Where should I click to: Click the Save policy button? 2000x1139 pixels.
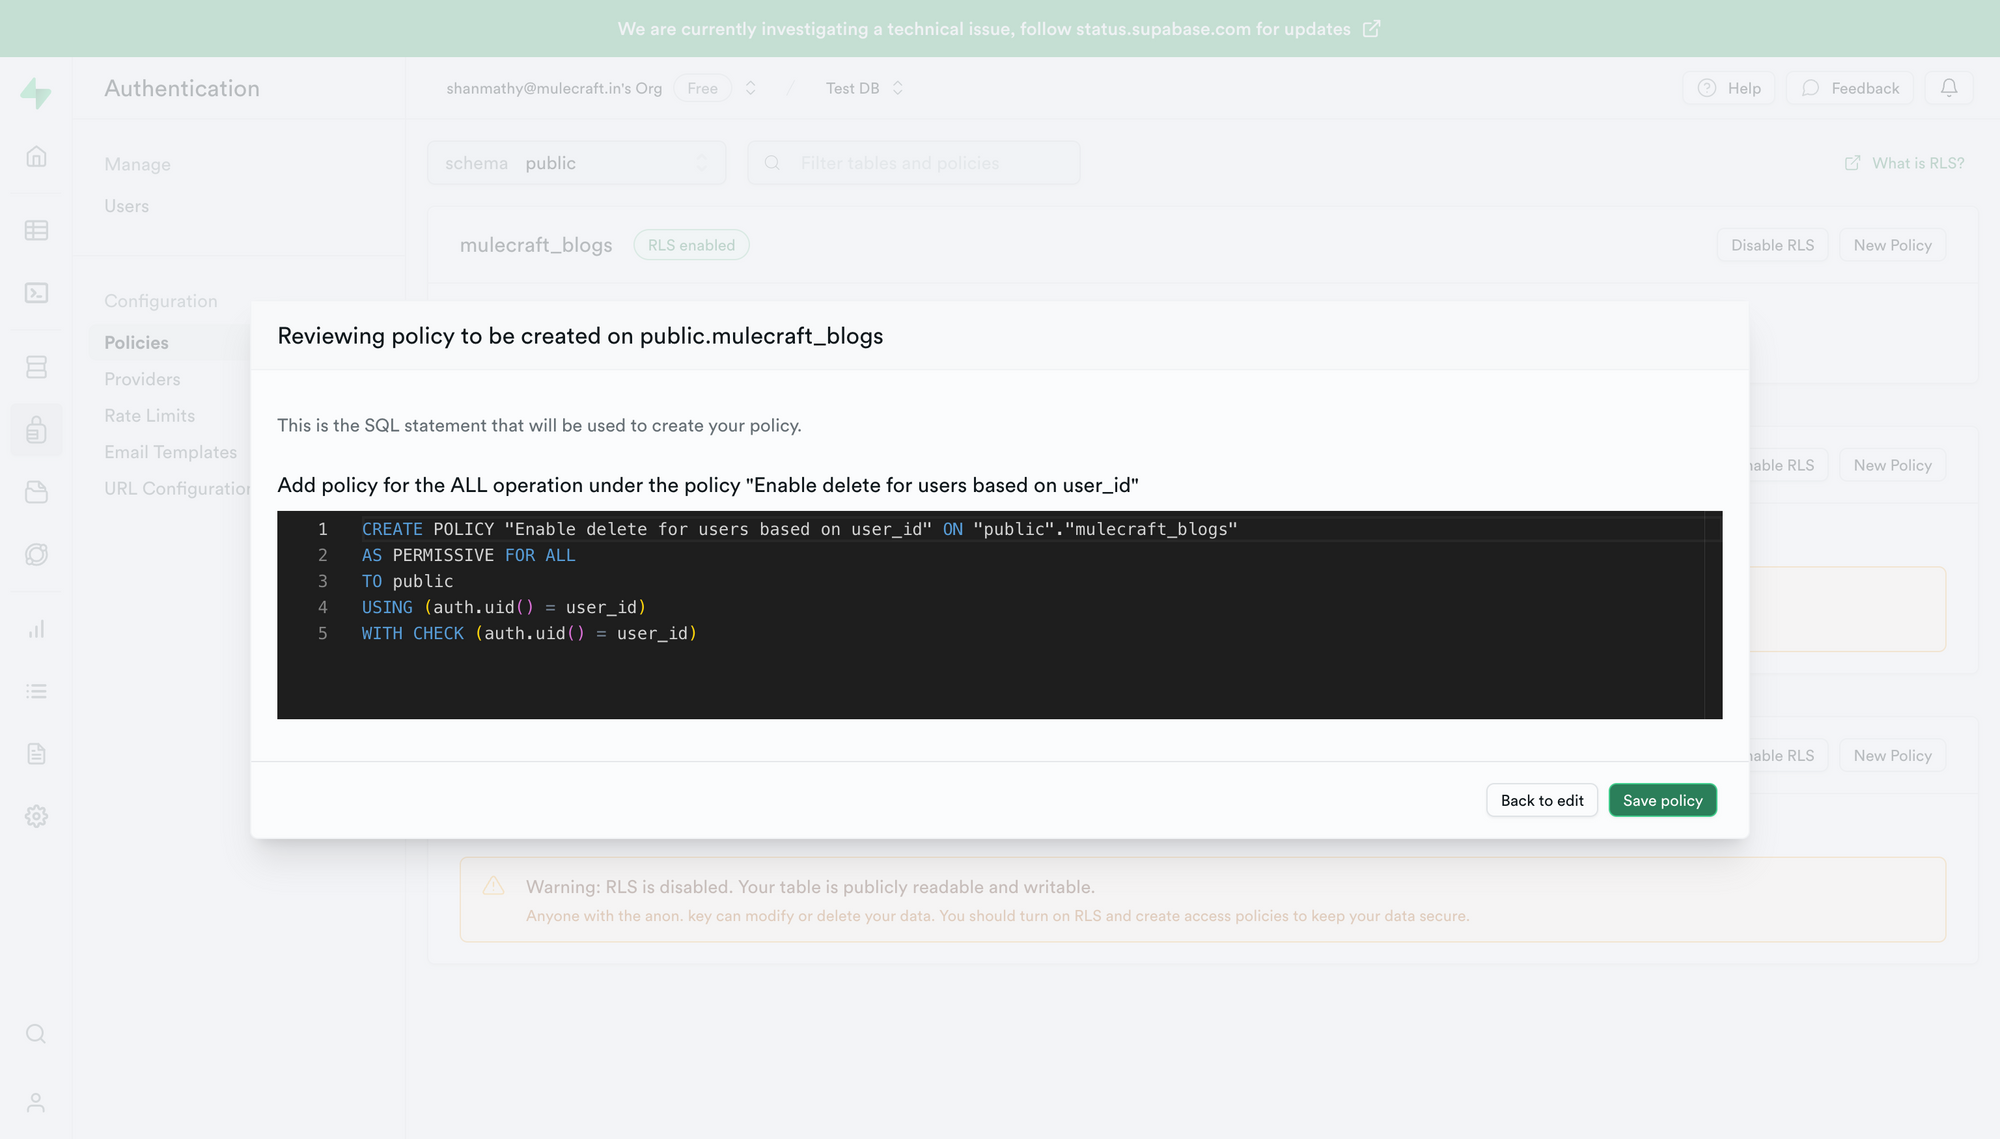click(1662, 800)
